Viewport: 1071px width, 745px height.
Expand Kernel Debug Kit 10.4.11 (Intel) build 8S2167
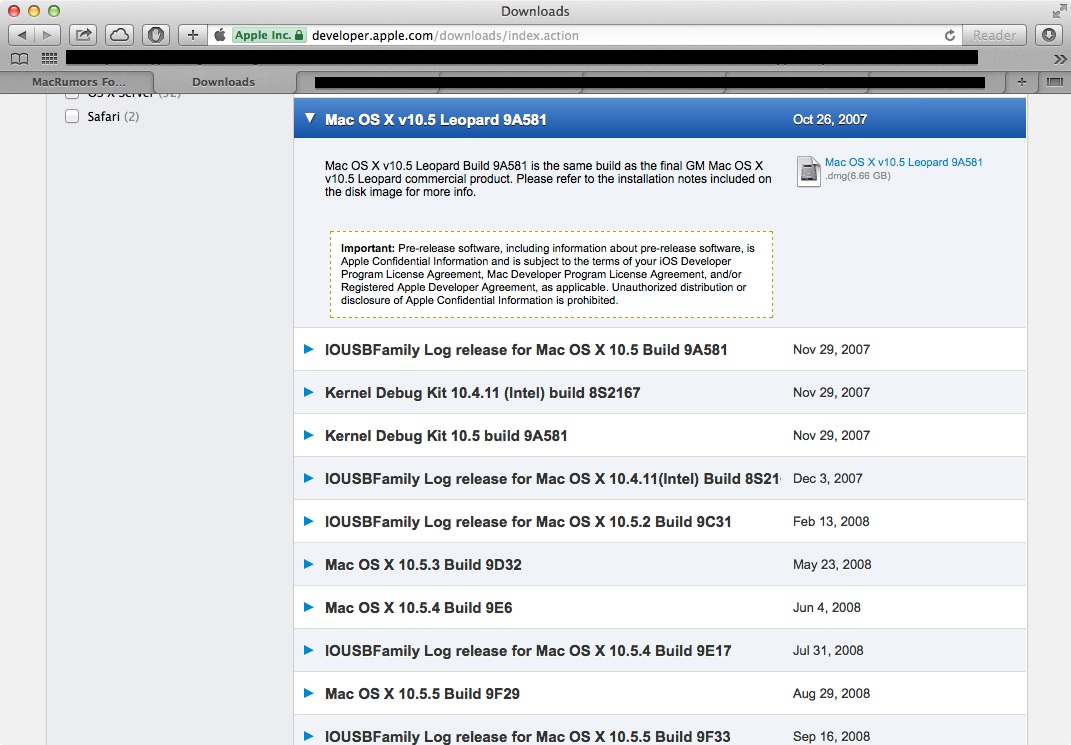coord(309,392)
